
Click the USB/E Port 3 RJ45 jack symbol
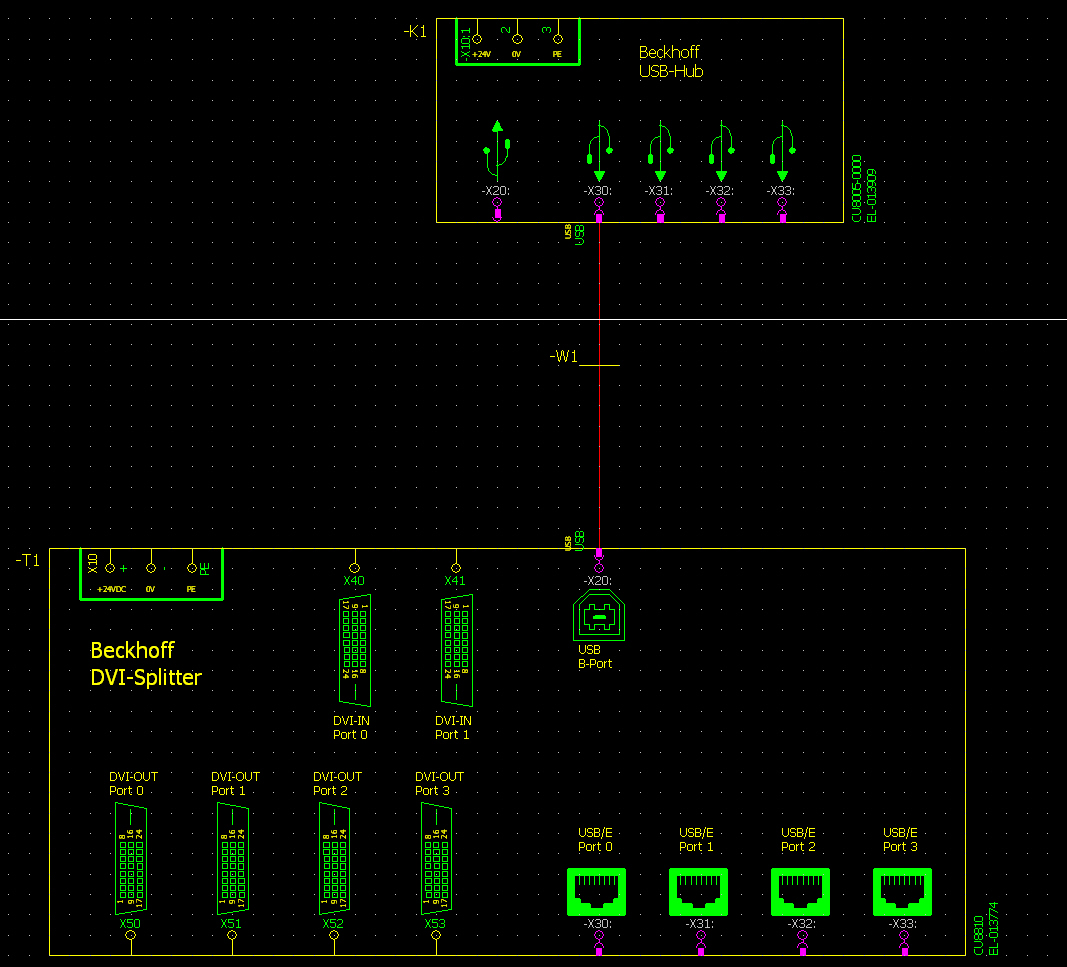click(x=902, y=891)
